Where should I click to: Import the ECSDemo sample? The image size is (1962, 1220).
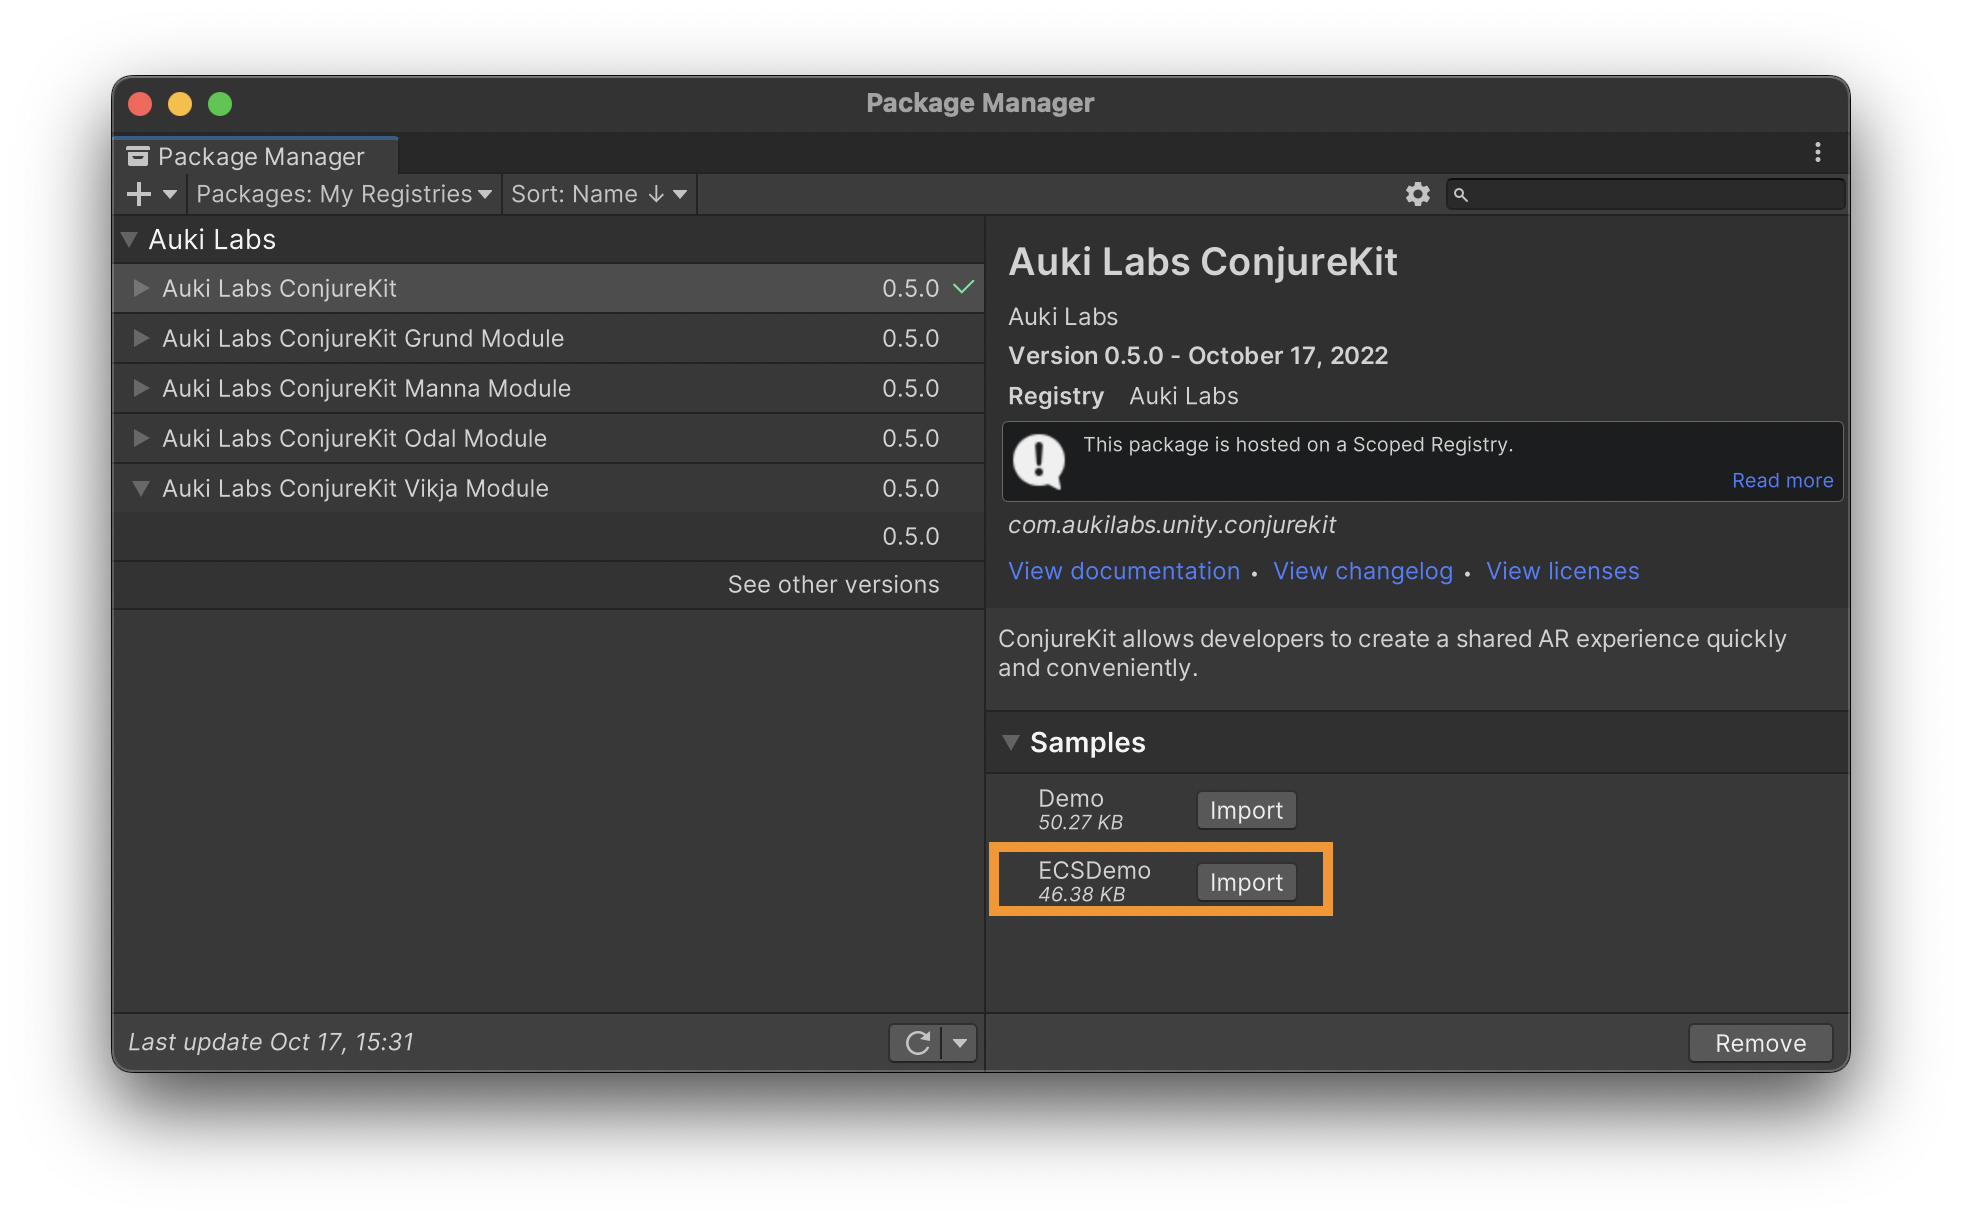click(1246, 882)
